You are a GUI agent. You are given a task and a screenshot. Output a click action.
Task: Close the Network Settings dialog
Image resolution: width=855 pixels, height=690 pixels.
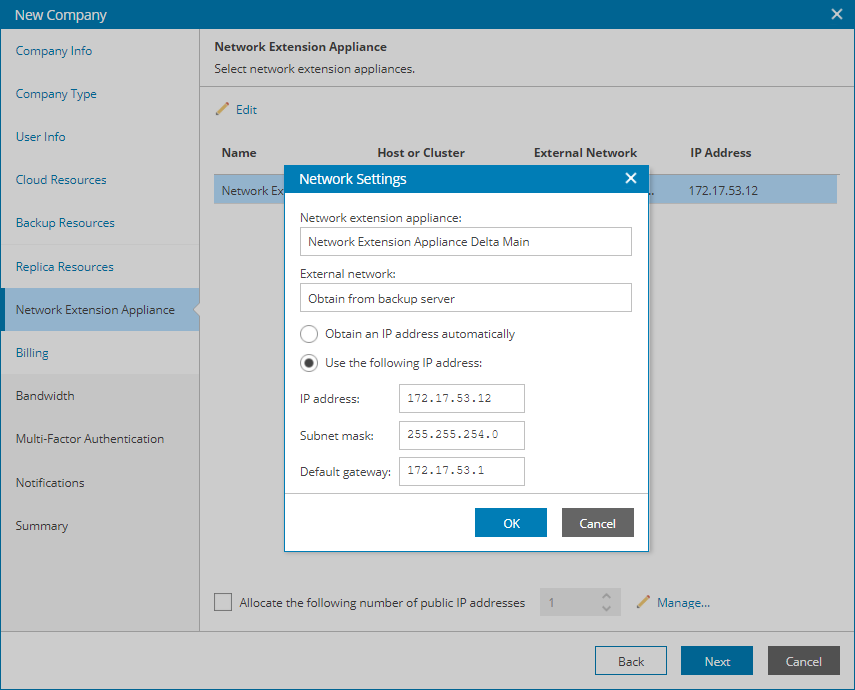click(x=630, y=179)
